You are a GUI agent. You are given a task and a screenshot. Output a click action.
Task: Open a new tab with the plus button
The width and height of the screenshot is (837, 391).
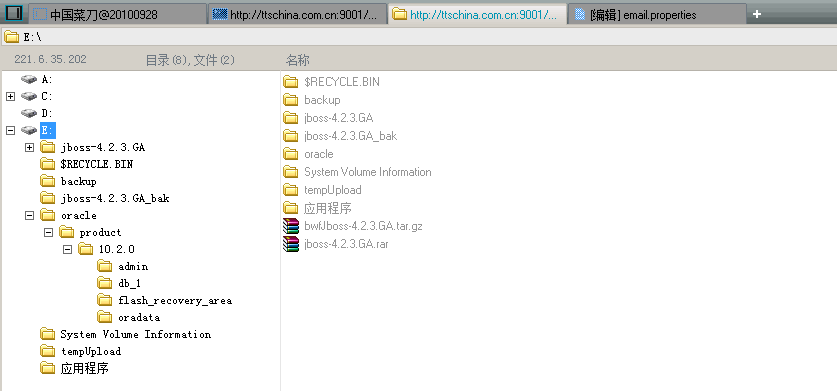point(756,14)
